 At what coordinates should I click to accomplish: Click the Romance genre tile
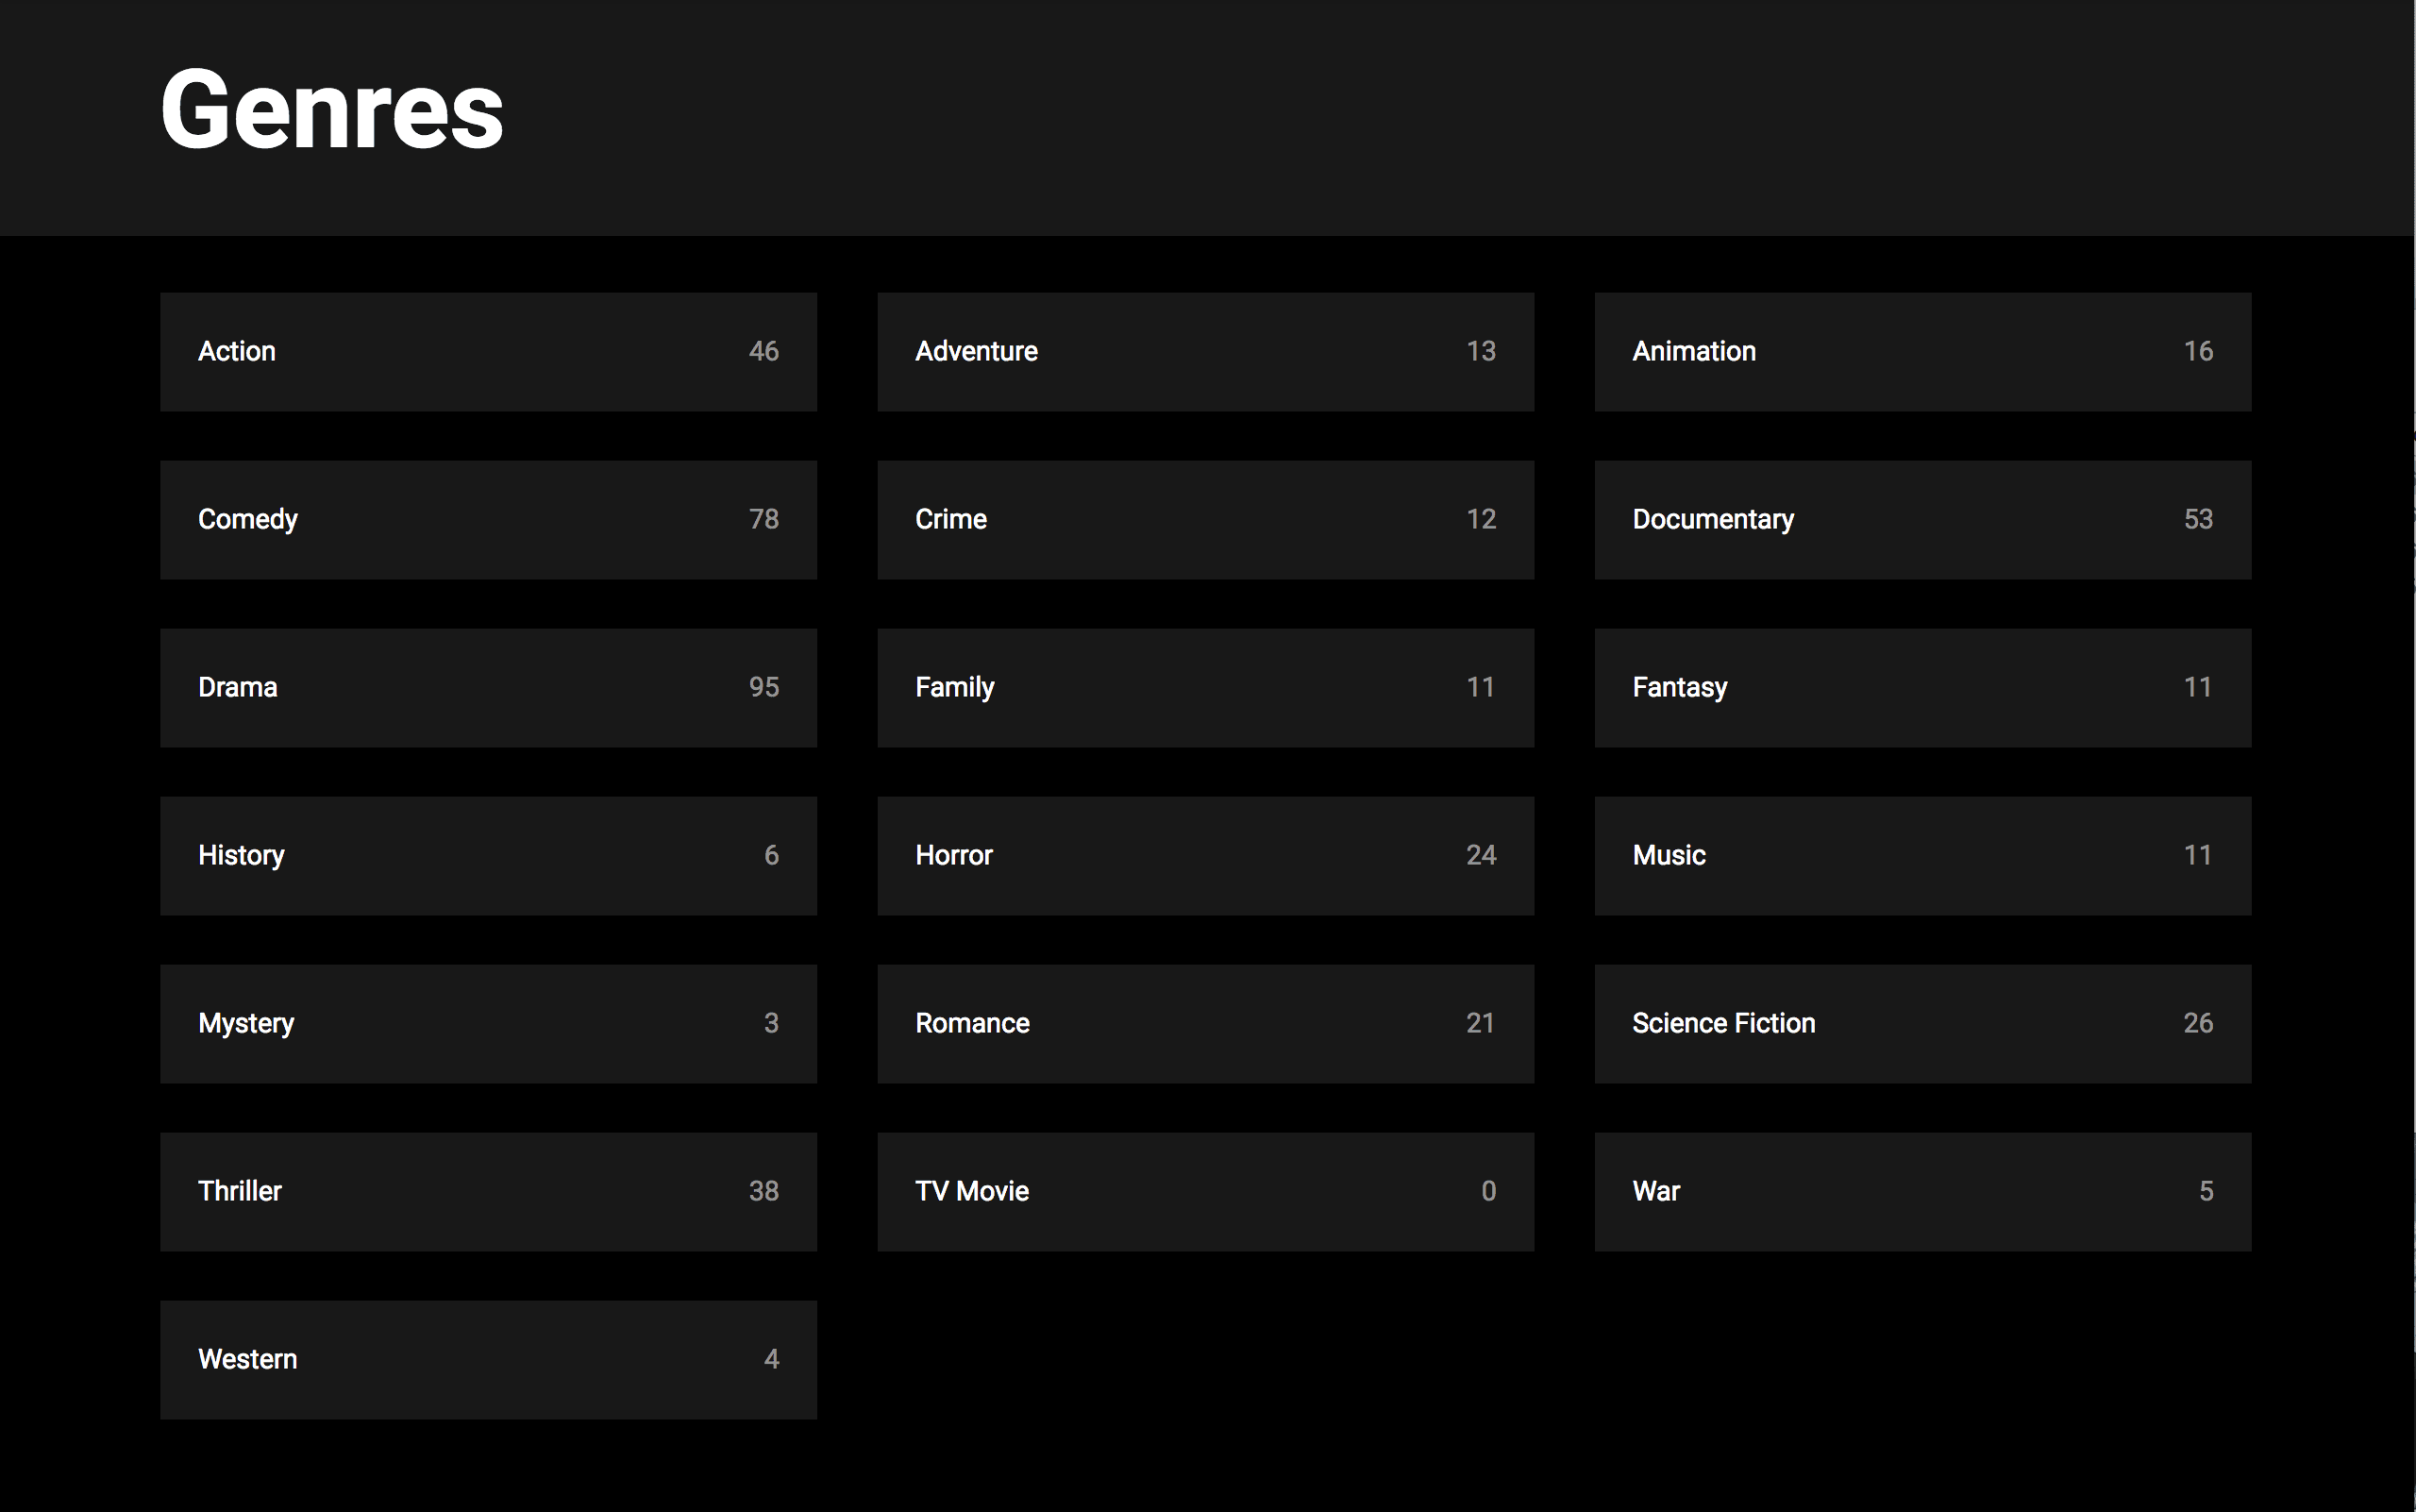[x=1206, y=1024]
